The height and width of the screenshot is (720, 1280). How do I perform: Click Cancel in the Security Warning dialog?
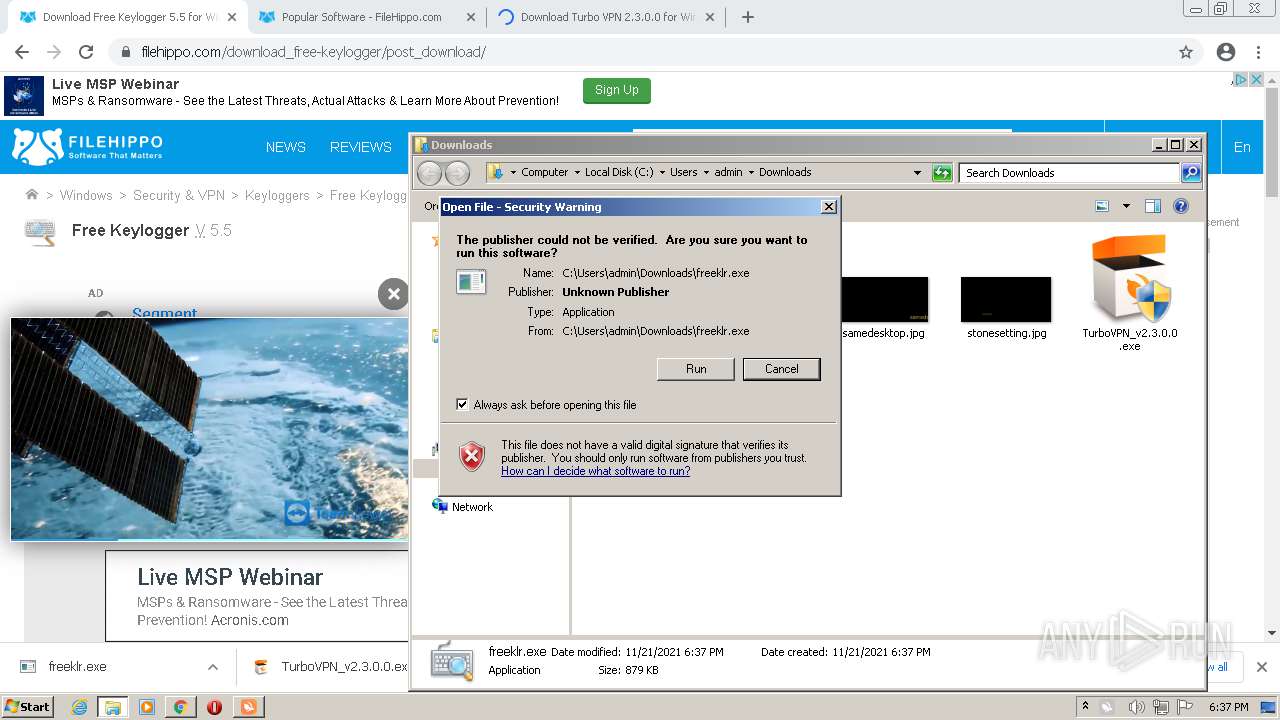(x=782, y=369)
